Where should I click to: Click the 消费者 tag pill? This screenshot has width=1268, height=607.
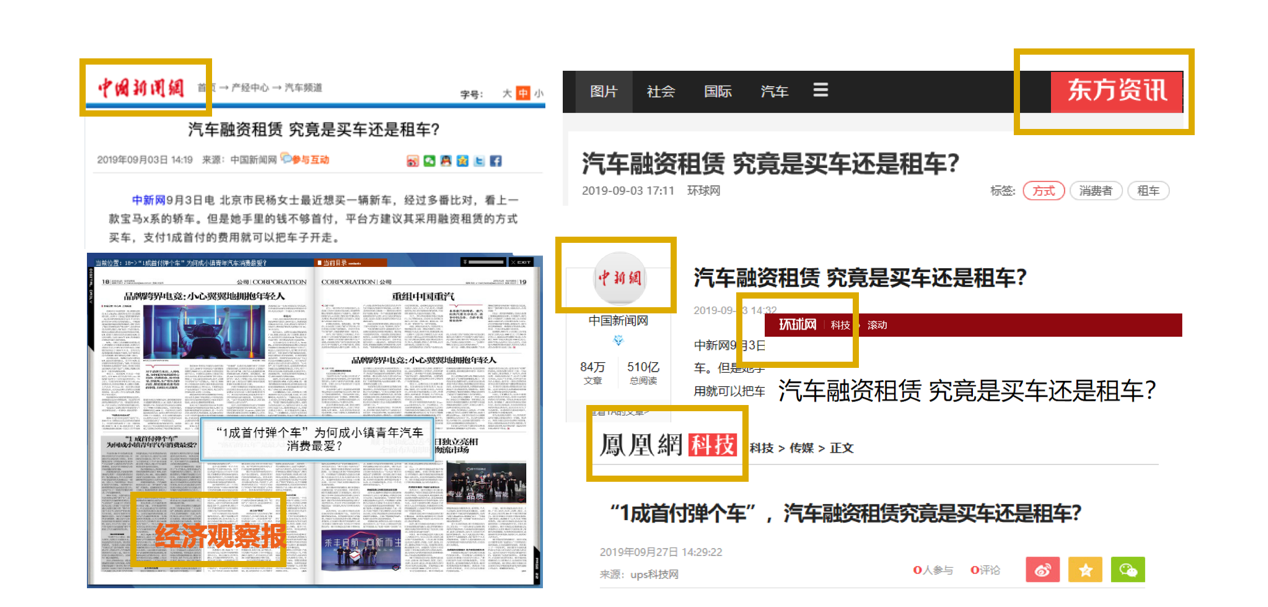pos(1095,191)
